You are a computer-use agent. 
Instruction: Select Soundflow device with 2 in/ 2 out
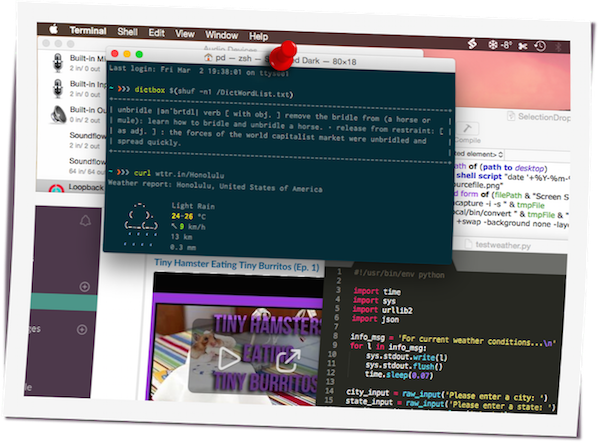tap(71, 140)
